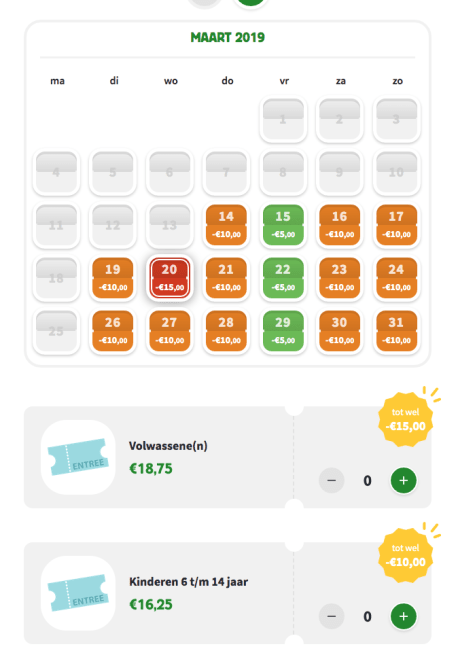Remove a Kinderen 6 t/m 14 jaar ticket
The image size is (475, 670).
(x=331, y=616)
